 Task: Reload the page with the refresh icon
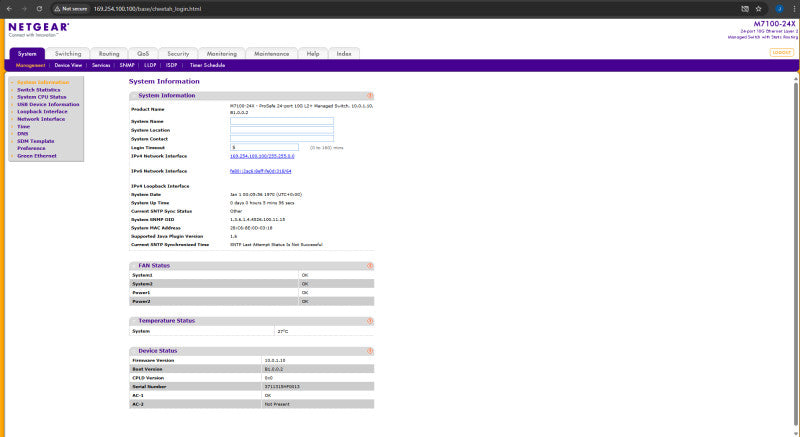pos(39,9)
